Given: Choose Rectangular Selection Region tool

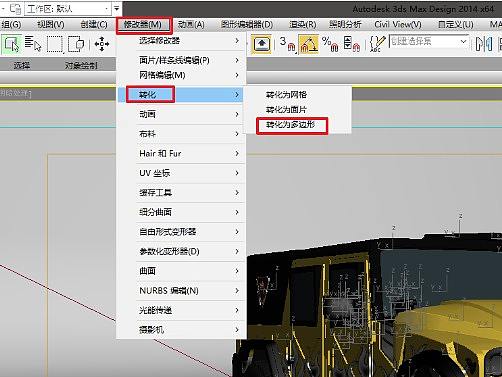Looking at the screenshot, I should coord(55,44).
